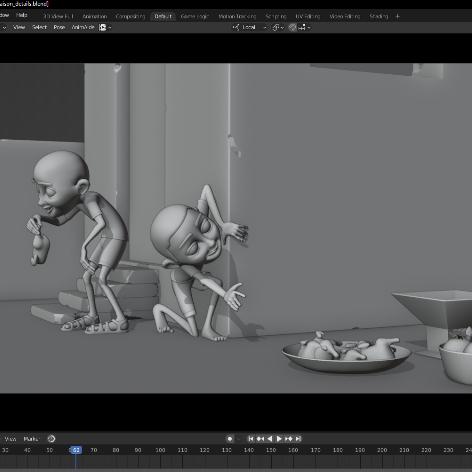Viewport: 472px width, 472px height.
Task: Click frame 140 on the timeline ruler
Action: click(x=249, y=450)
